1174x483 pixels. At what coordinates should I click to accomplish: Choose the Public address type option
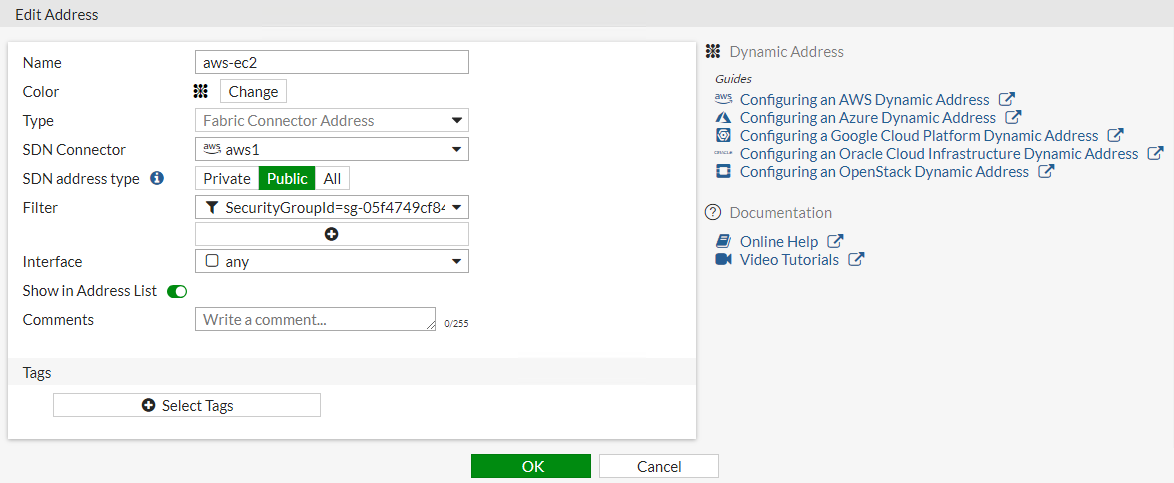(x=287, y=178)
